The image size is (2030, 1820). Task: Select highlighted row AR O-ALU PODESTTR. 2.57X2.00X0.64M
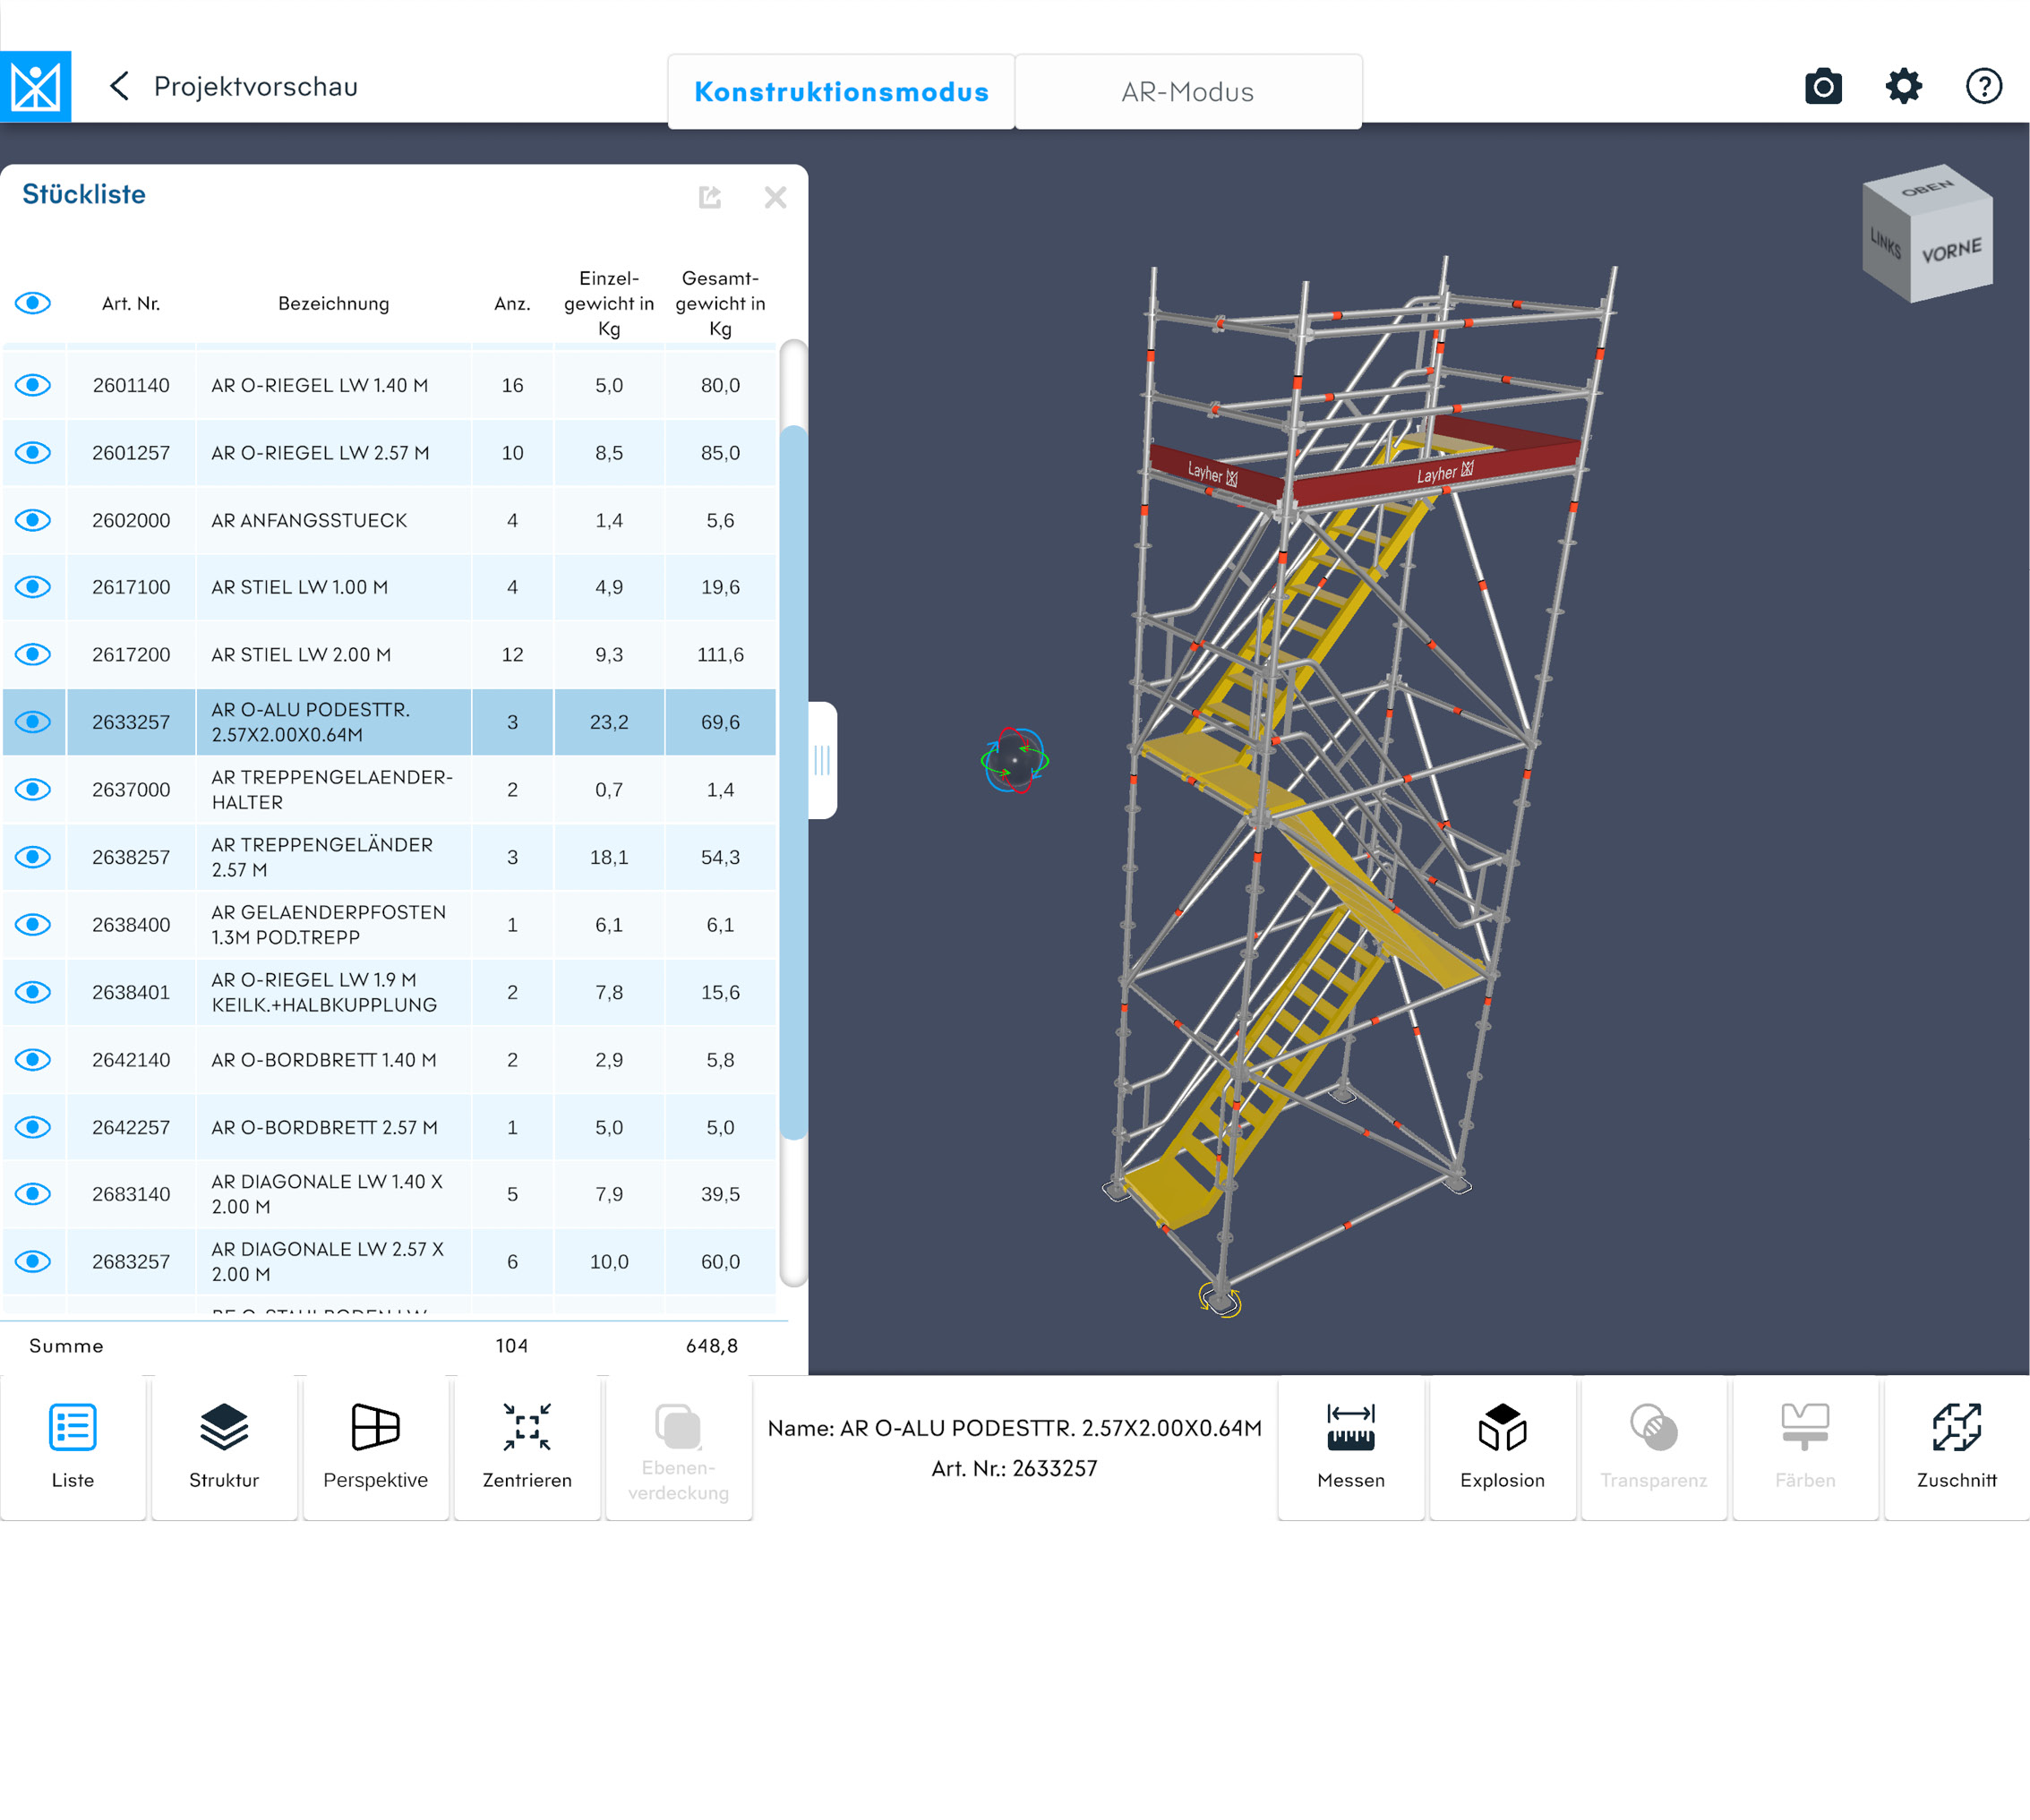389,722
